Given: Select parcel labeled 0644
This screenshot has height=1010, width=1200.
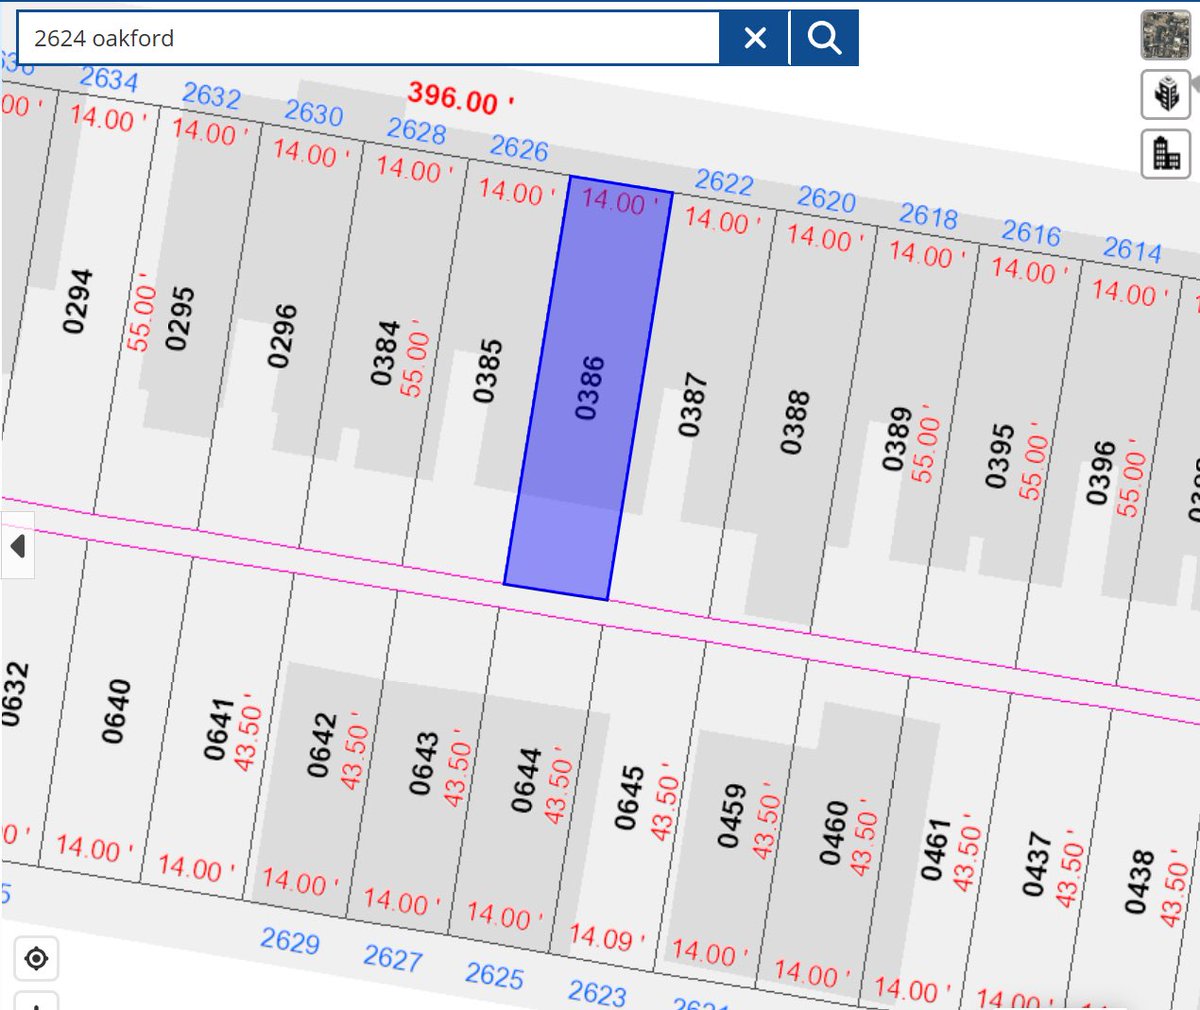Looking at the screenshot, I should (x=526, y=780).
